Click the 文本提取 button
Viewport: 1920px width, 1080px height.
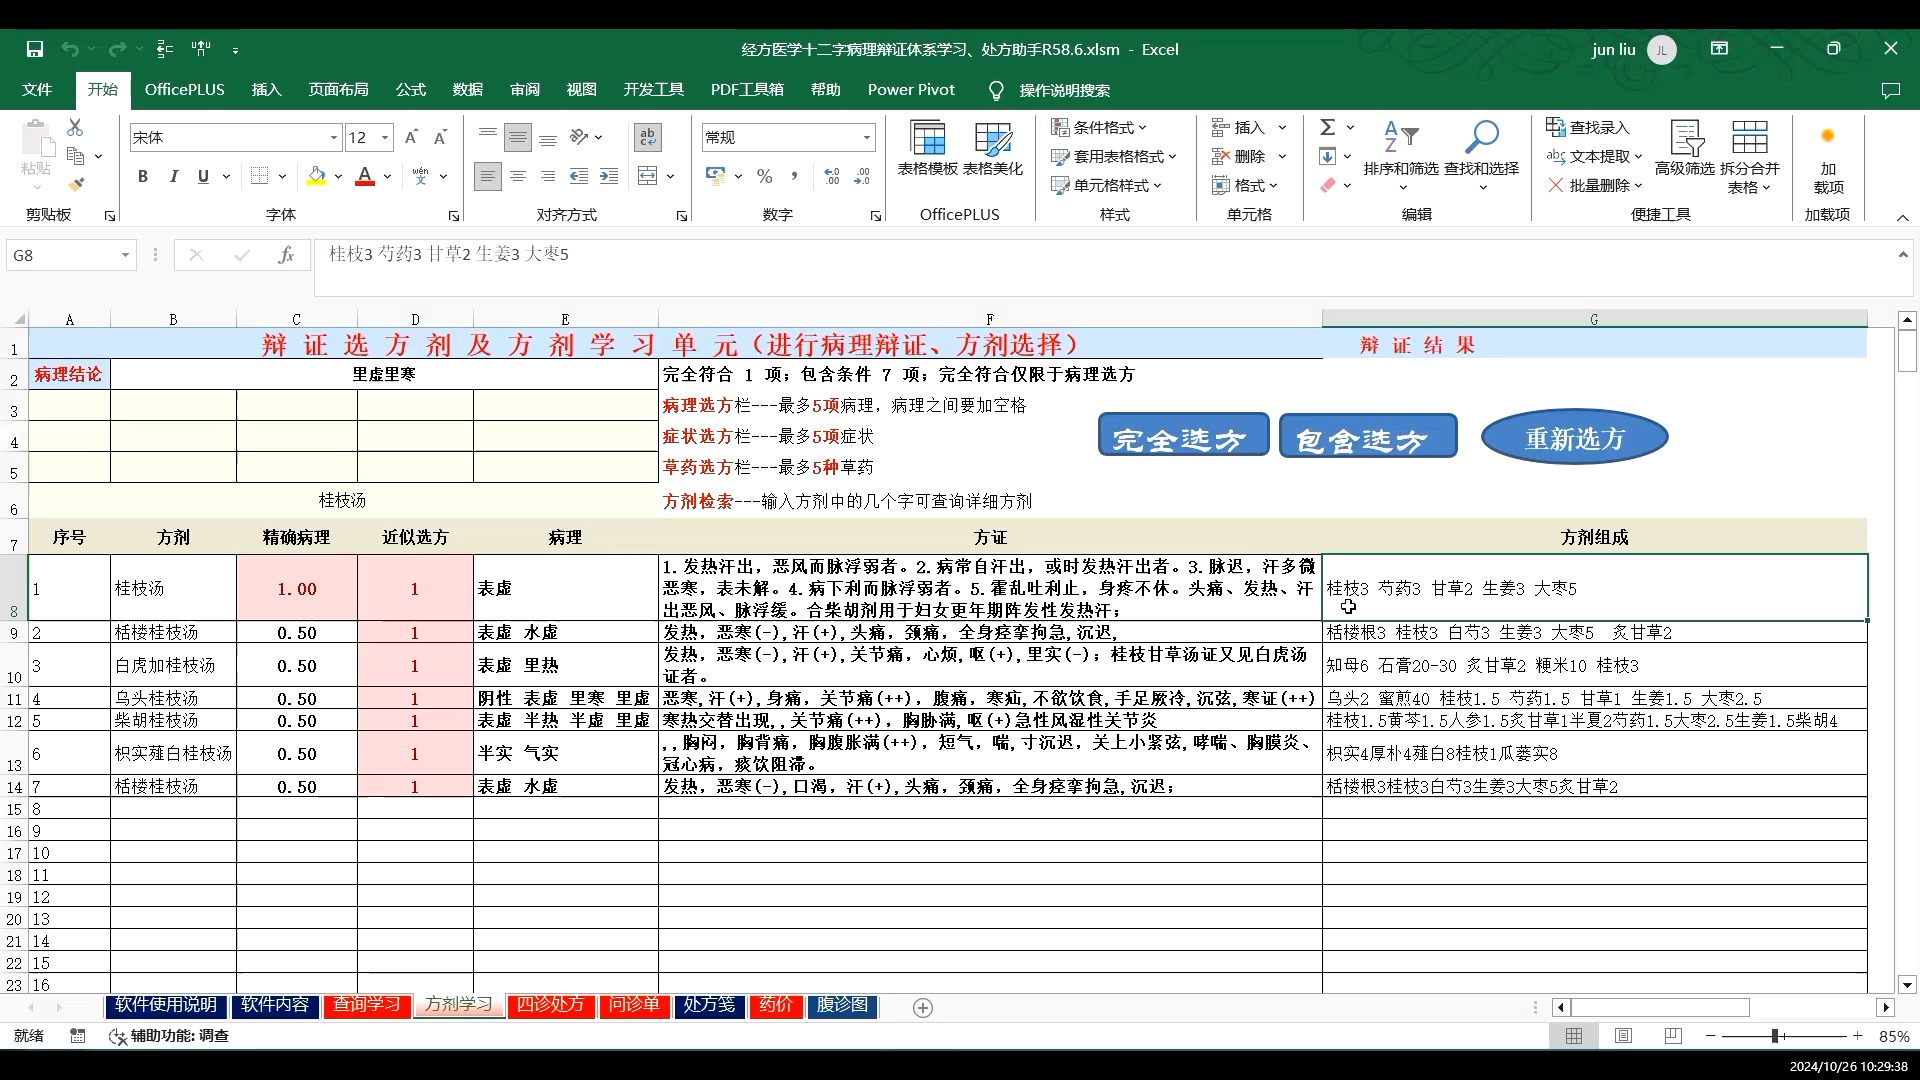coord(1594,157)
